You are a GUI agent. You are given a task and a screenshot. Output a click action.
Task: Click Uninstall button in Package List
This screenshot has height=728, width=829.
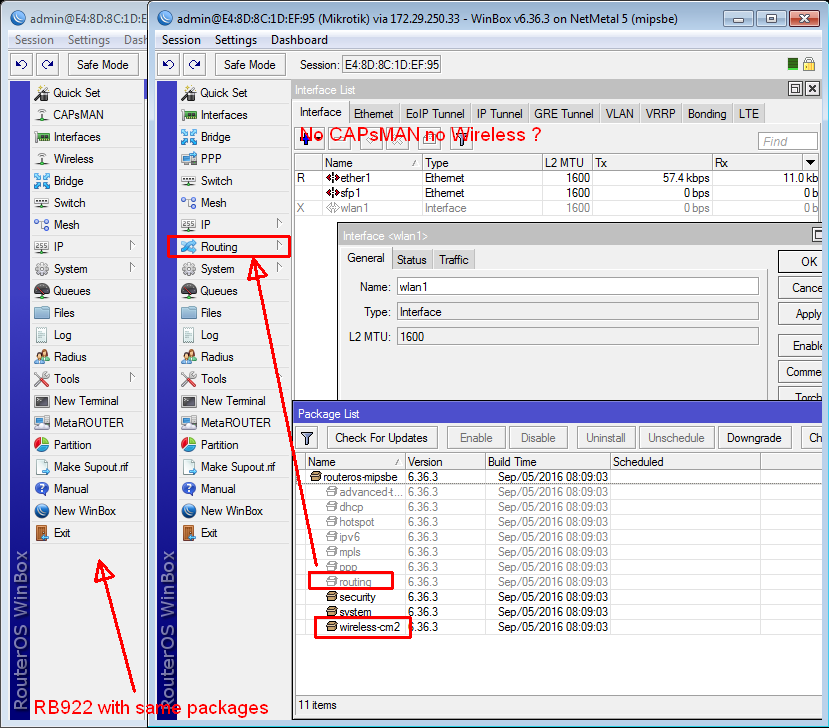point(606,438)
